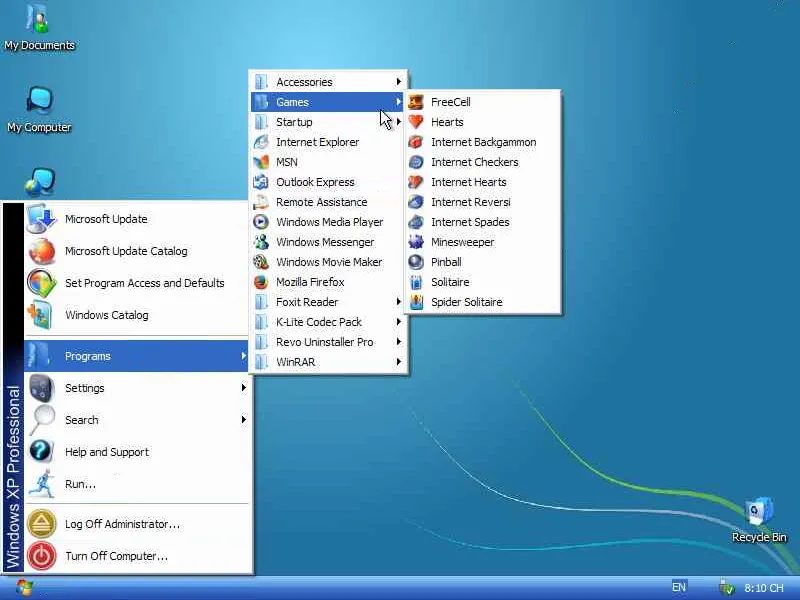Expand the Search submenu arrow
Image resolution: width=800 pixels, height=600 pixels.
click(x=243, y=420)
